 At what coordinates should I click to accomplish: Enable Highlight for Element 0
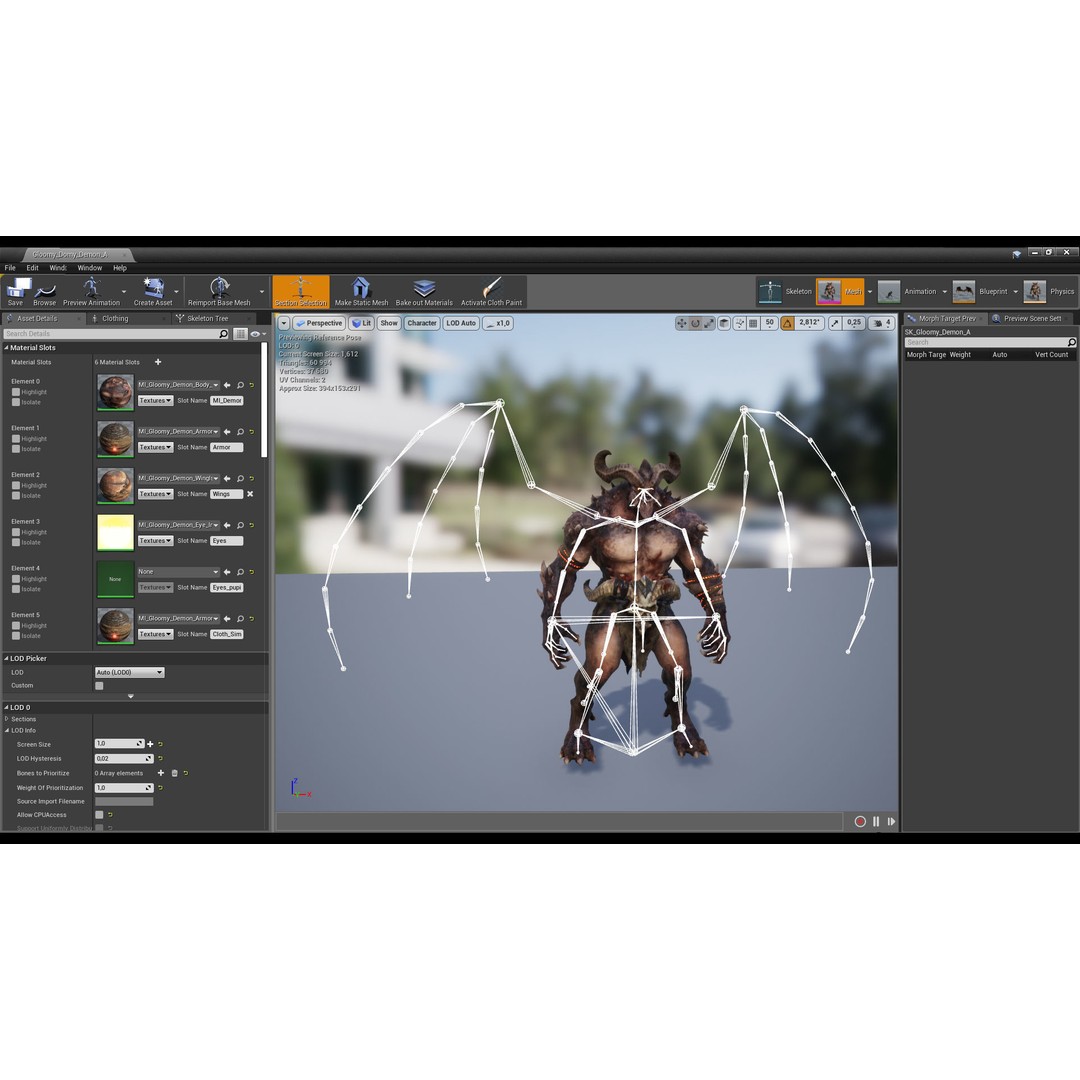16,392
